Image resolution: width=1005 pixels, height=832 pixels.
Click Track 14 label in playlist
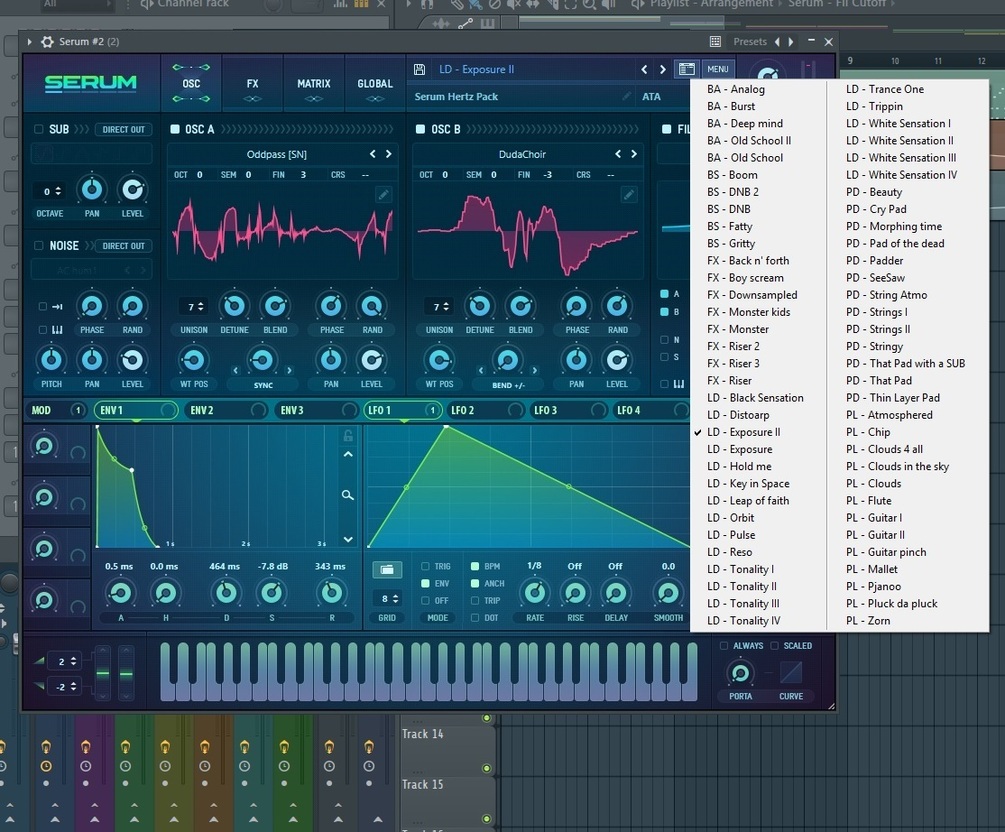click(x=422, y=734)
